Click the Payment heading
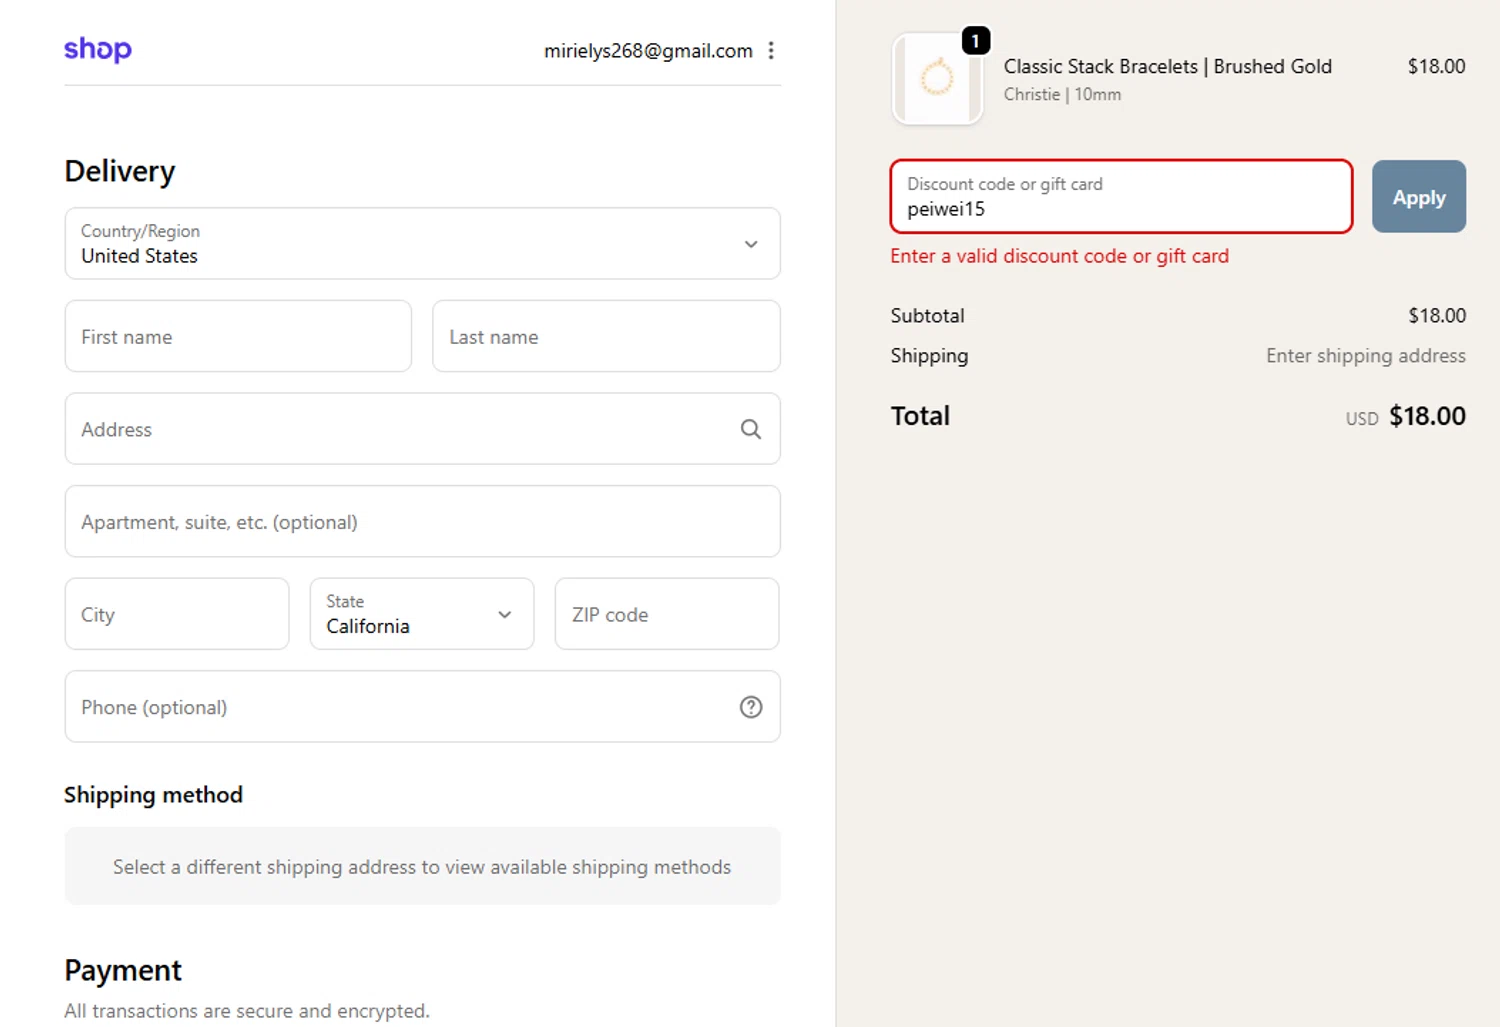Viewport: 1500px width, 1027px height. click(x=123, y=970)
